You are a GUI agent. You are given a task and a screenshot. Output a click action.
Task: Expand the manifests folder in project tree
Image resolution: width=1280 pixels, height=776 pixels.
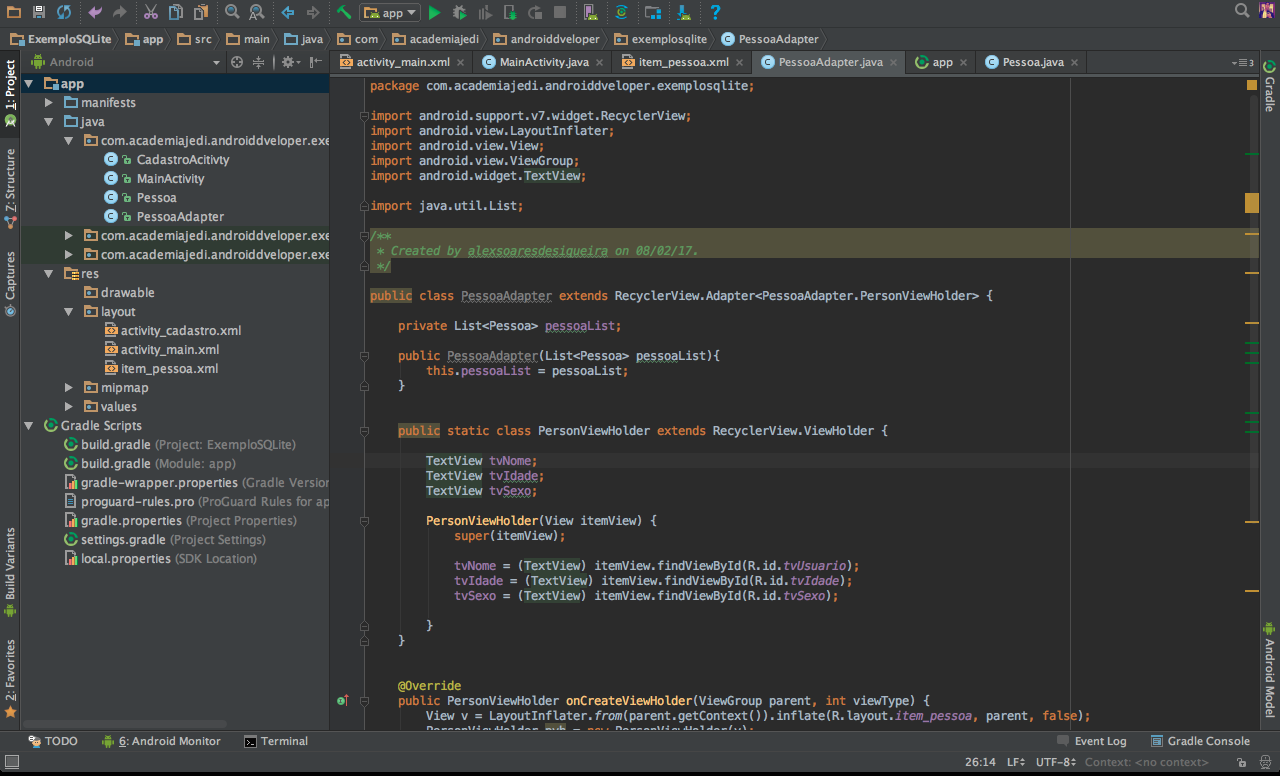click(50, 103)
